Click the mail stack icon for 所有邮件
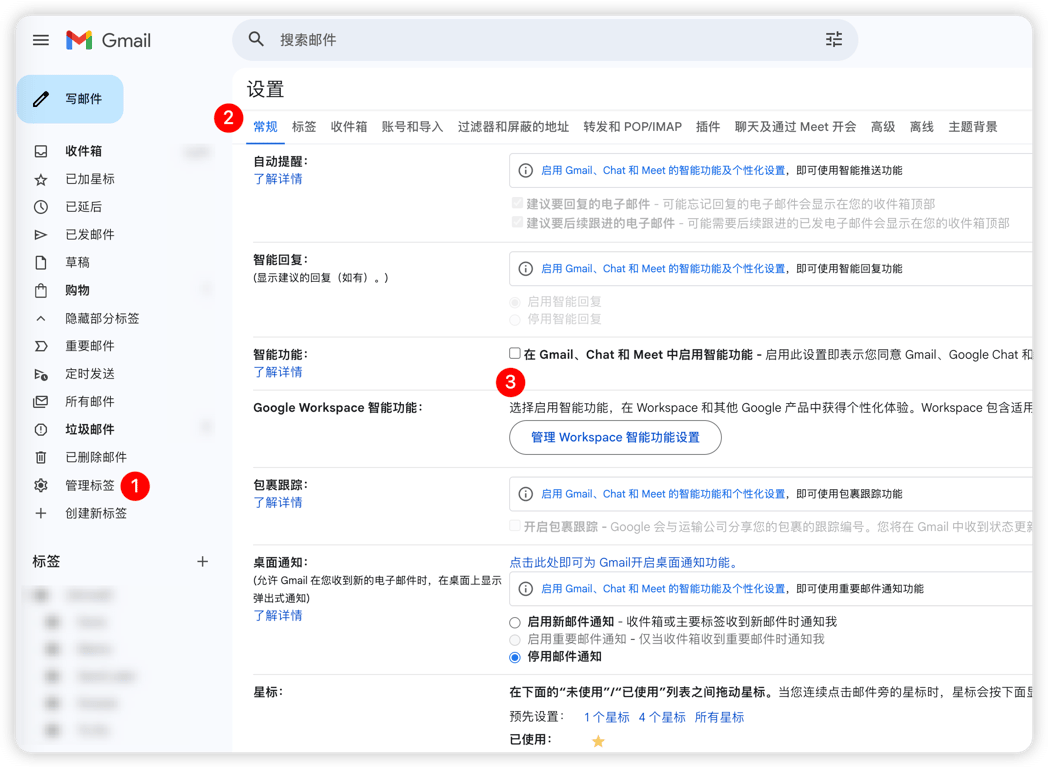Image resolution: width=1048 pixels, height=768 pixels. click(x=41, y=401)
